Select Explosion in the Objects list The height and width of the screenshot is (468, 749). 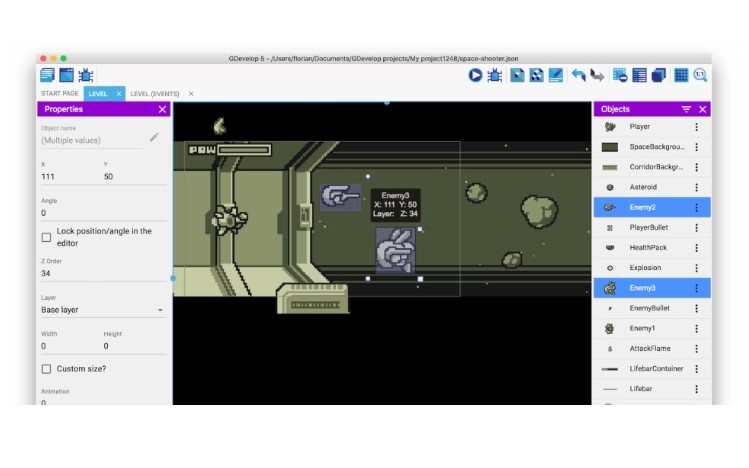(x=652, y=268)
